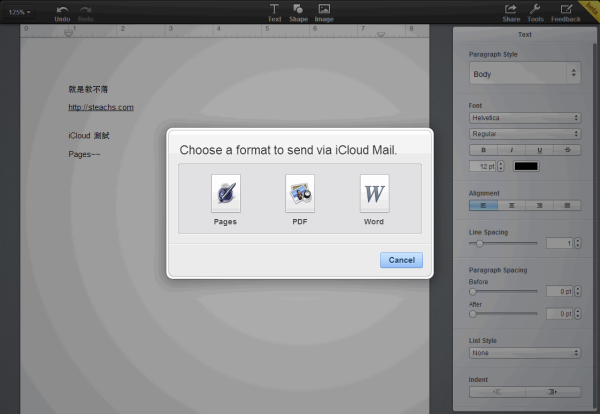Viewport: 600px width, 414px height.
Task: Open the Shape tool
Action: 298,13
